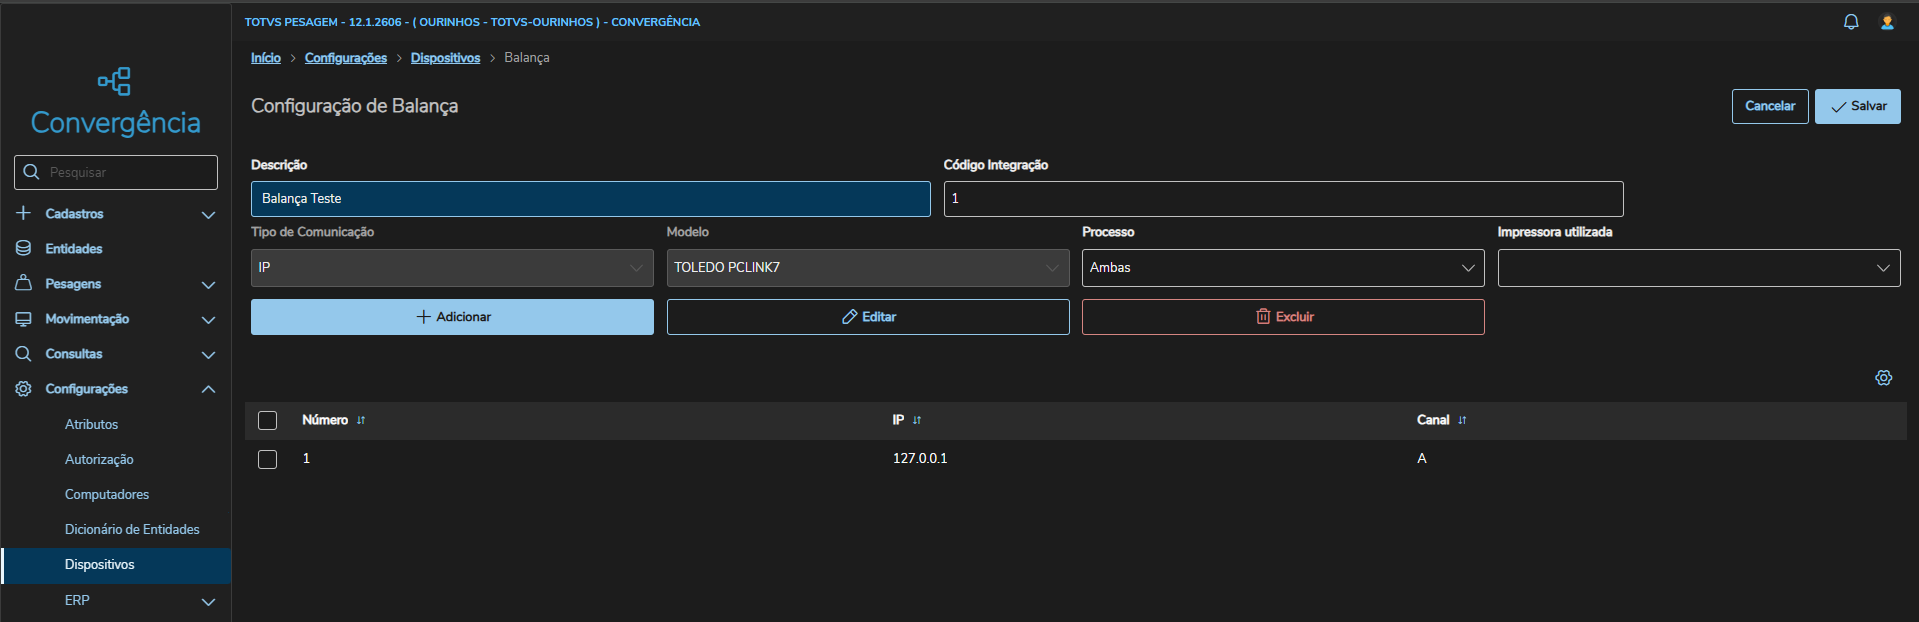Image resolution: width=1919 pixels, height=622 pixels.
Task: Click the Convergência logo icon
Action: click(115, 81)
